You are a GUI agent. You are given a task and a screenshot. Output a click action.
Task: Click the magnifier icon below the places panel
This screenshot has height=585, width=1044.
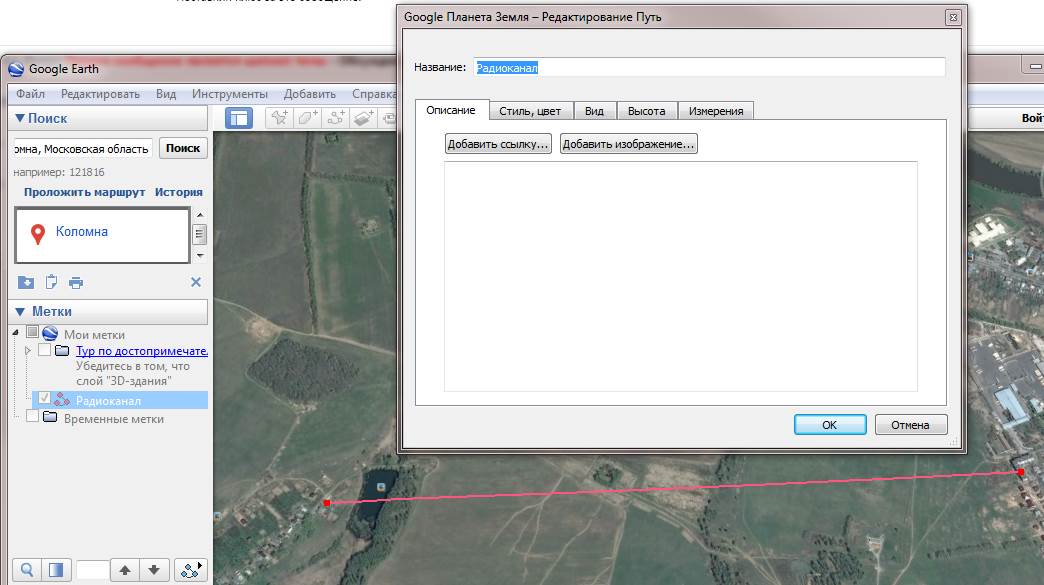point(27,570)
